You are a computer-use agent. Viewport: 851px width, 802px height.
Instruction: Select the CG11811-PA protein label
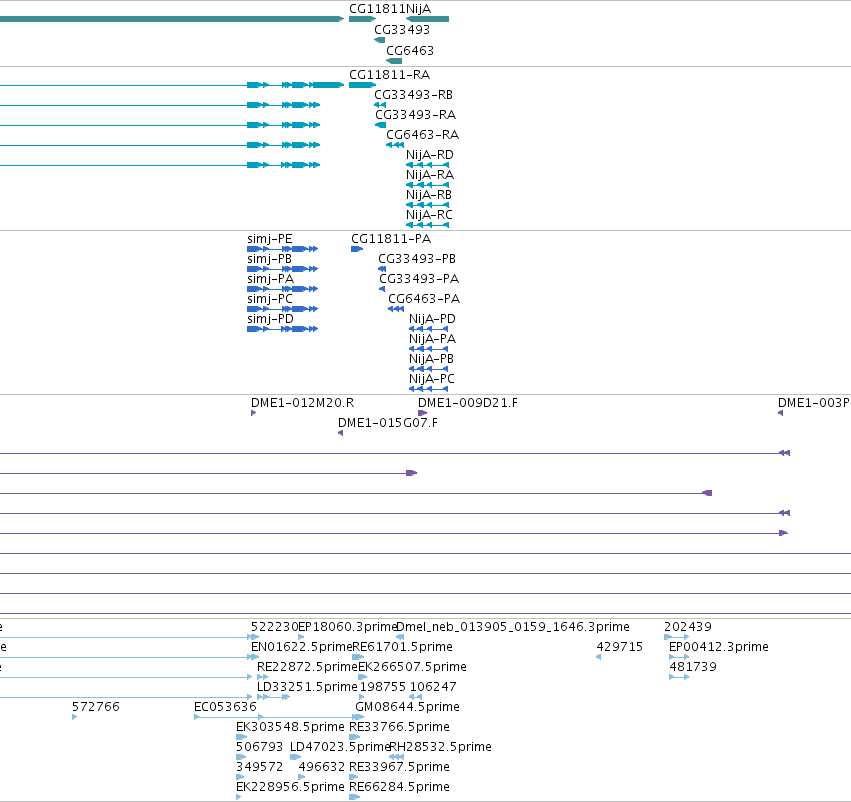391,239
